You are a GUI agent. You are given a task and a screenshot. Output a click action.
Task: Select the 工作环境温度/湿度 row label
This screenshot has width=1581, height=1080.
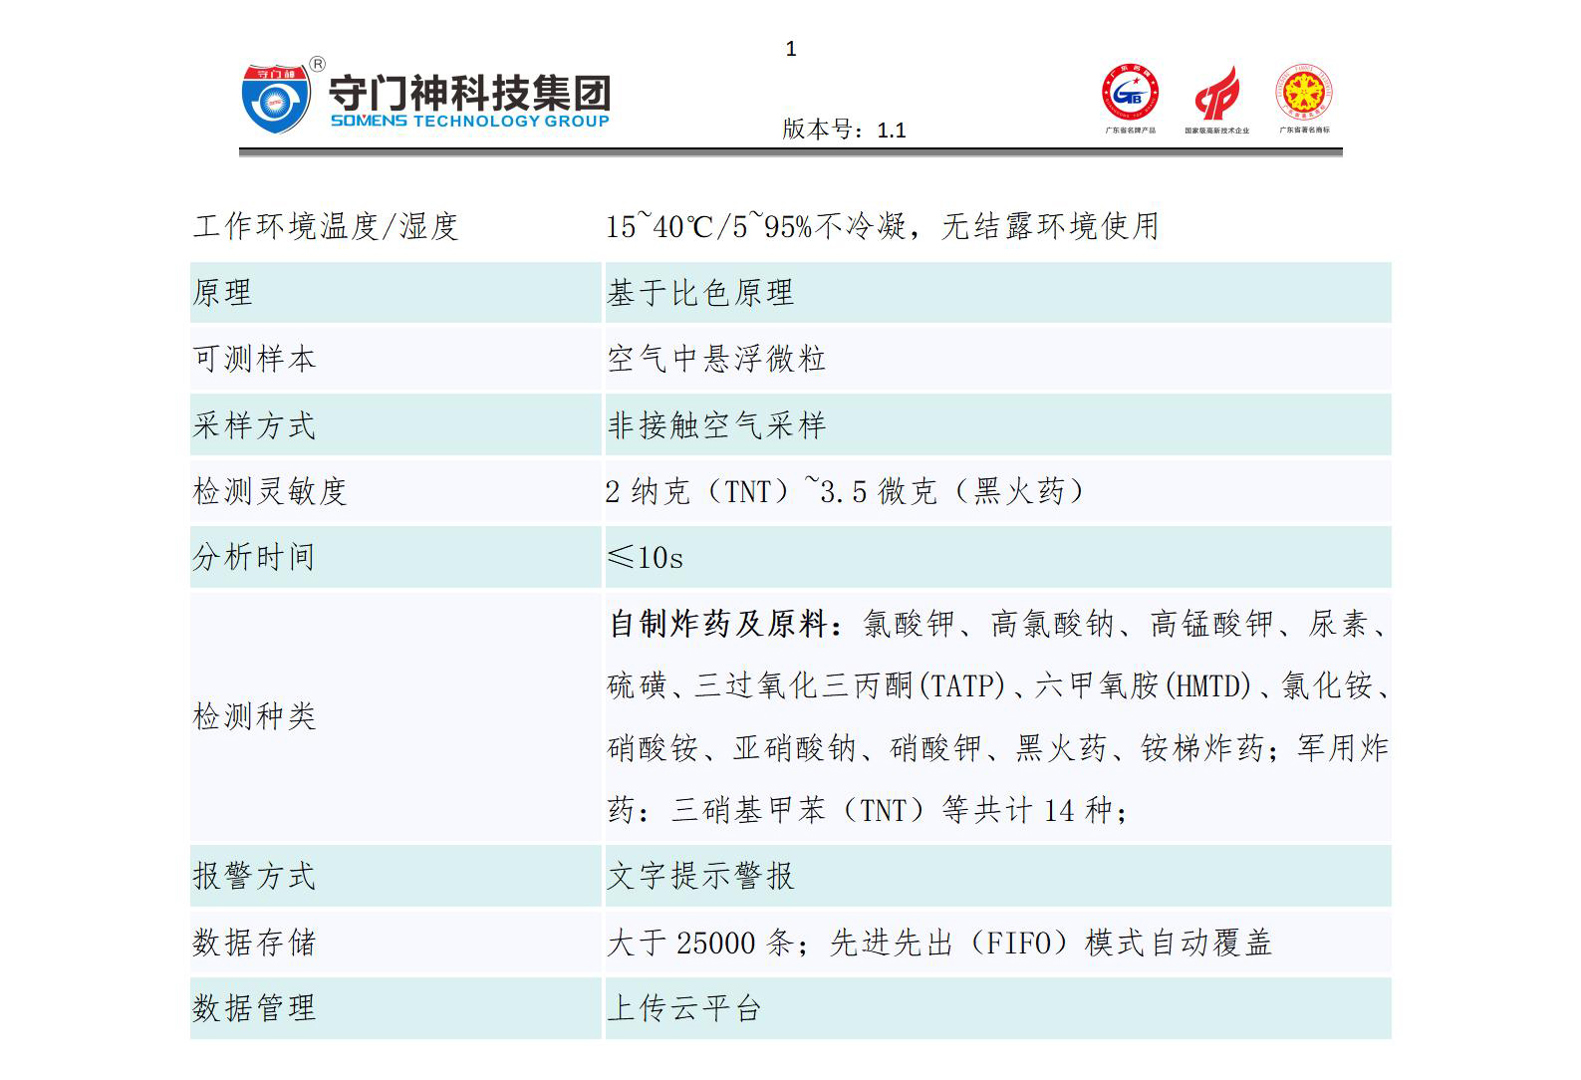pyautogui.click(x=326, y=227)
